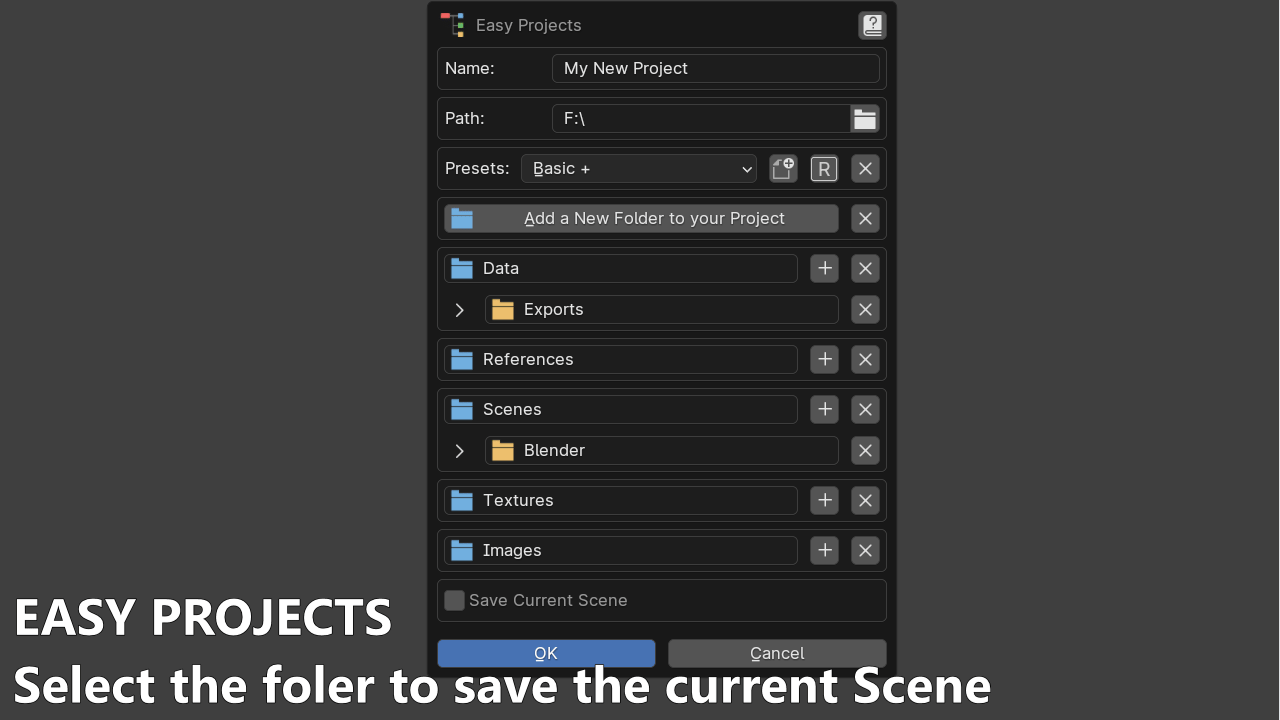The image size is (1280, 720).
Task: Open the Presets dropdown showing Basic +
Action: [639, 169]
